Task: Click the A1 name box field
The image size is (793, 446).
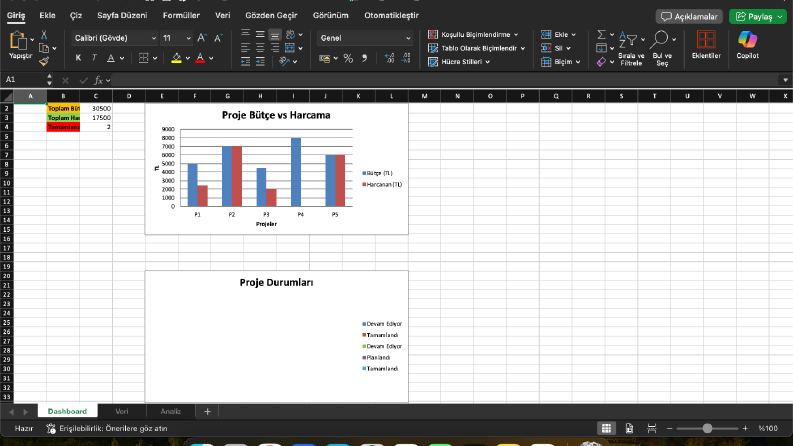Action: [24, 80]
